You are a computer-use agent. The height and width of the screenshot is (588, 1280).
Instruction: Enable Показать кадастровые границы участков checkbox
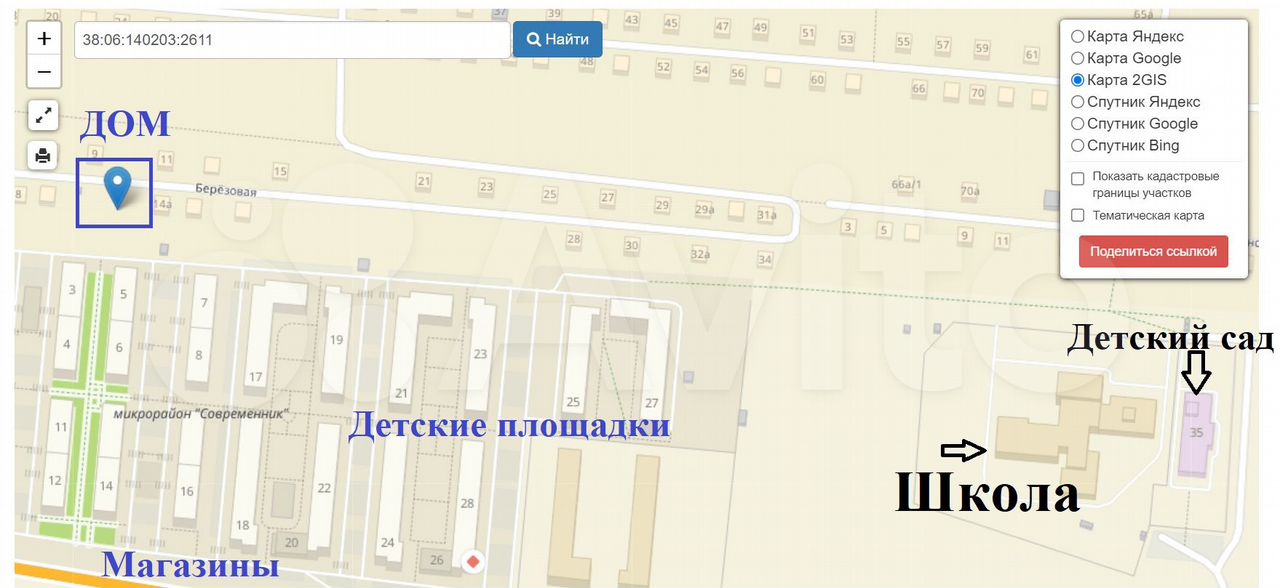click(x=1078, y=178)
